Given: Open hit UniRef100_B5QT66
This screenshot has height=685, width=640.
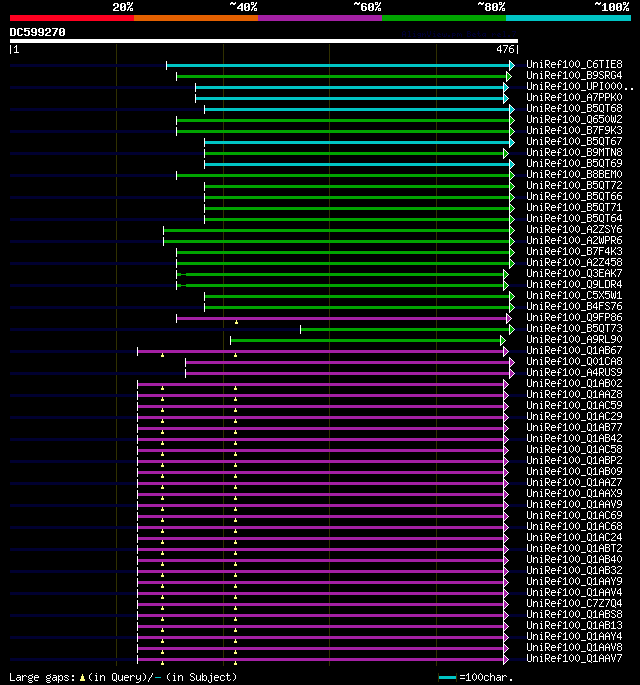Looking at the screenshot, I should click(574, 197).
